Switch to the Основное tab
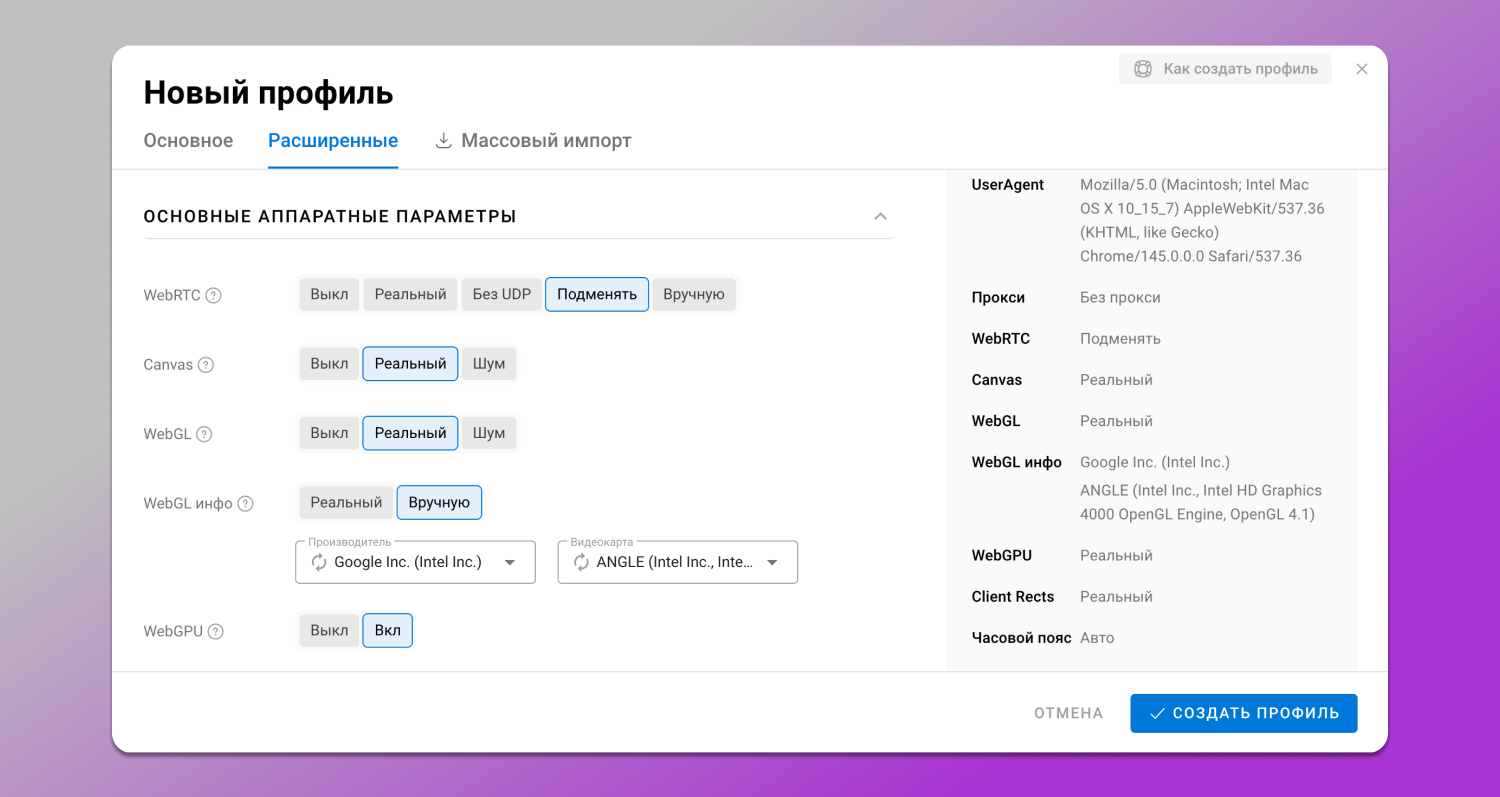Image resolution: width=1500 pixels, height=797 pixels. coord(188,141)
